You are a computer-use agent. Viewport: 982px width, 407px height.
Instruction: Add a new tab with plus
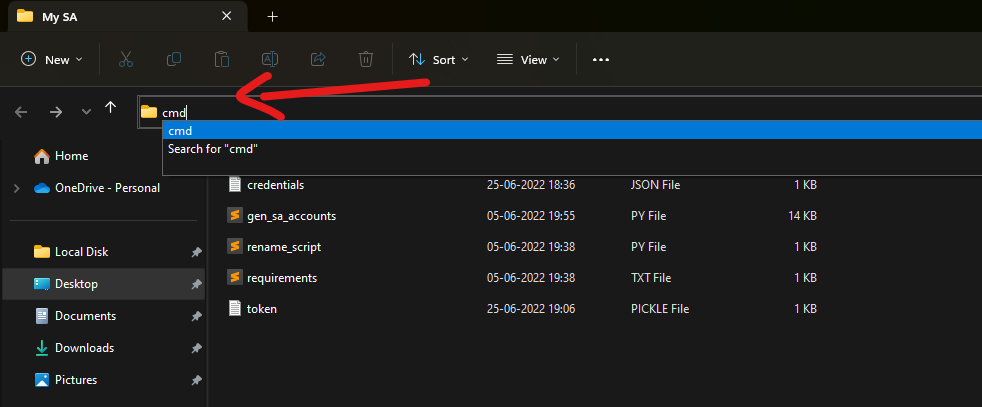pyautogui.click(x=272, y=17)
